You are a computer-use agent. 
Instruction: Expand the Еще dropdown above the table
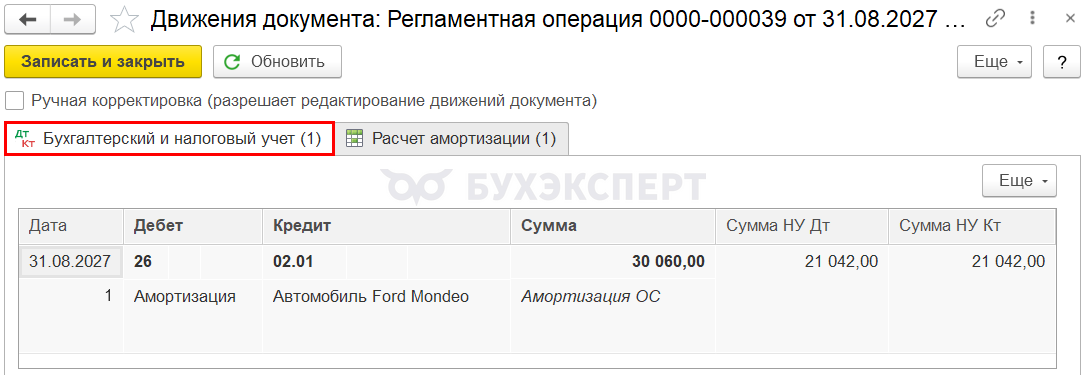click(1019, 181)
